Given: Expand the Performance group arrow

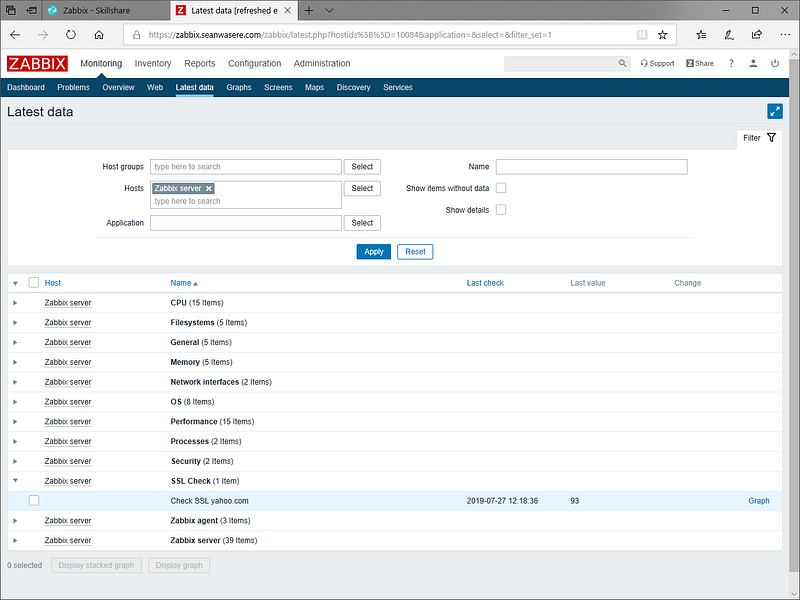Looking at the screenshot, I should [15, 422].
